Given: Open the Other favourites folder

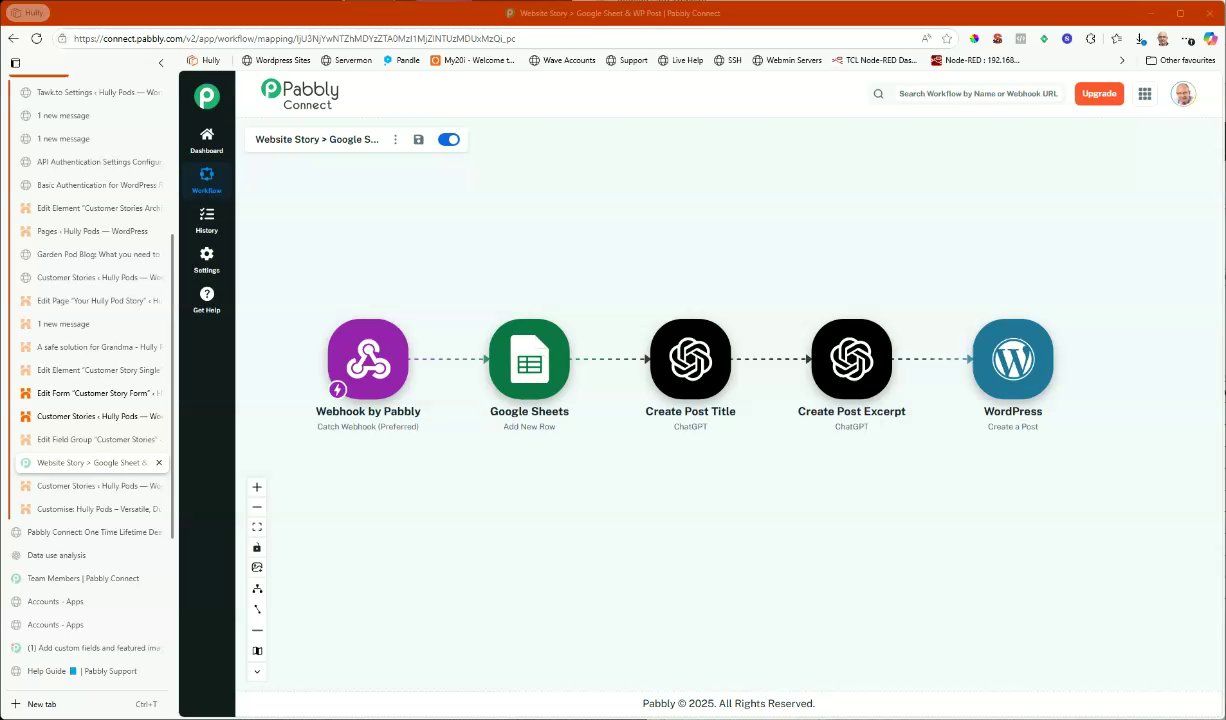Looking at the screenshot, I should coord(1180,60).
